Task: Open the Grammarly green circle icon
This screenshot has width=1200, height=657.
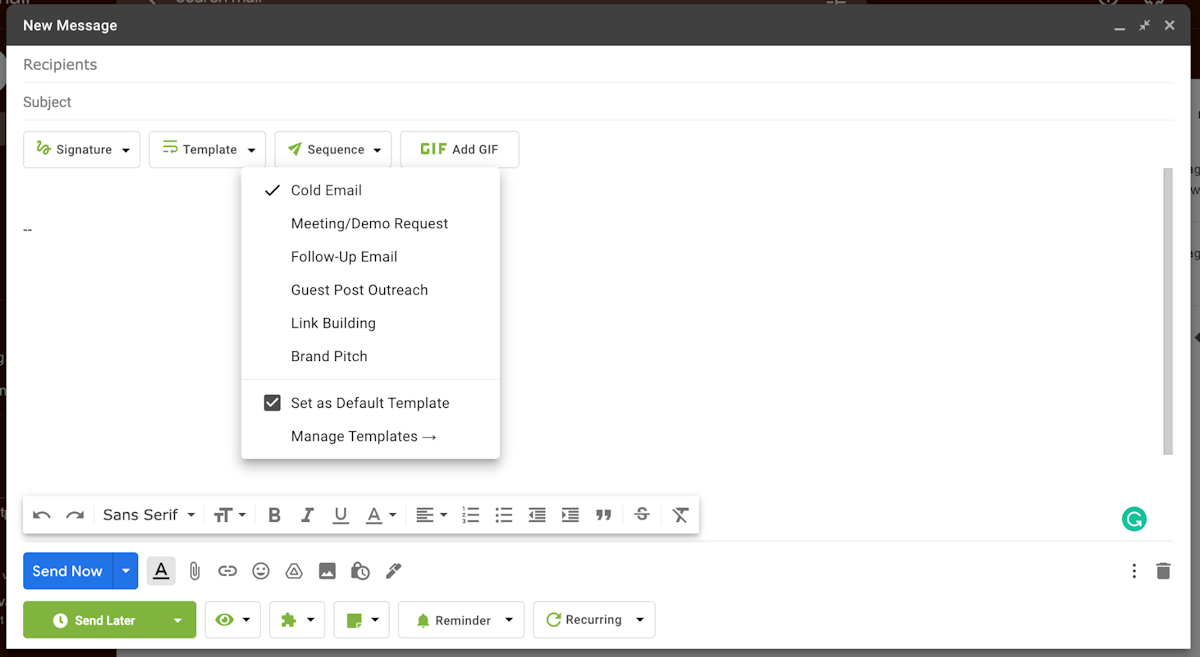Action: click(x=1134, y=519)
